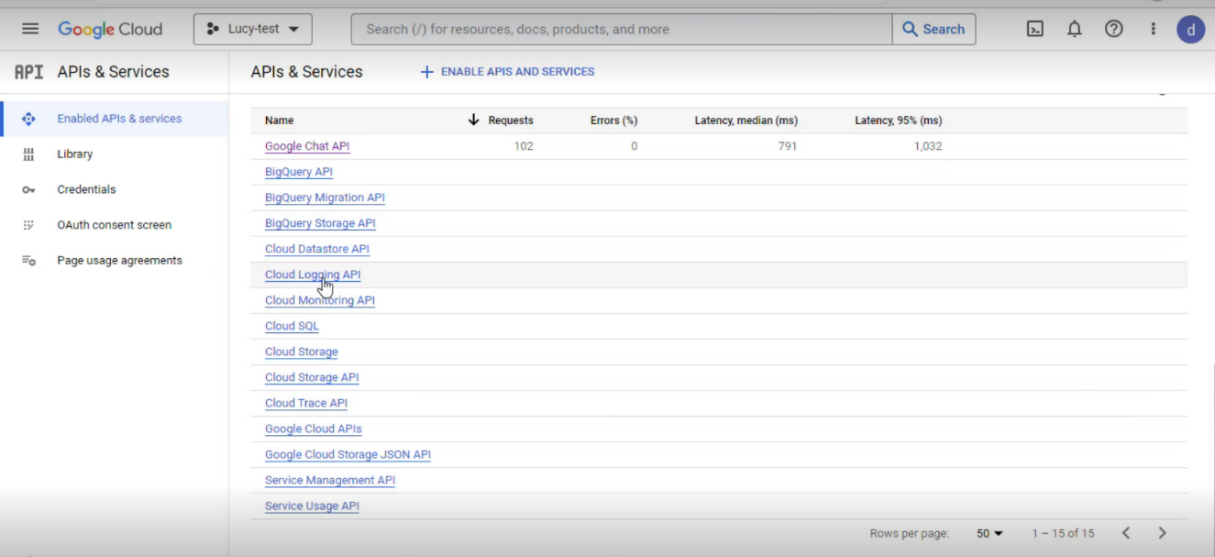The height and width of the screenshot is (557, 1215).
Task: Select Library in the sidebar
Action: 75,154
